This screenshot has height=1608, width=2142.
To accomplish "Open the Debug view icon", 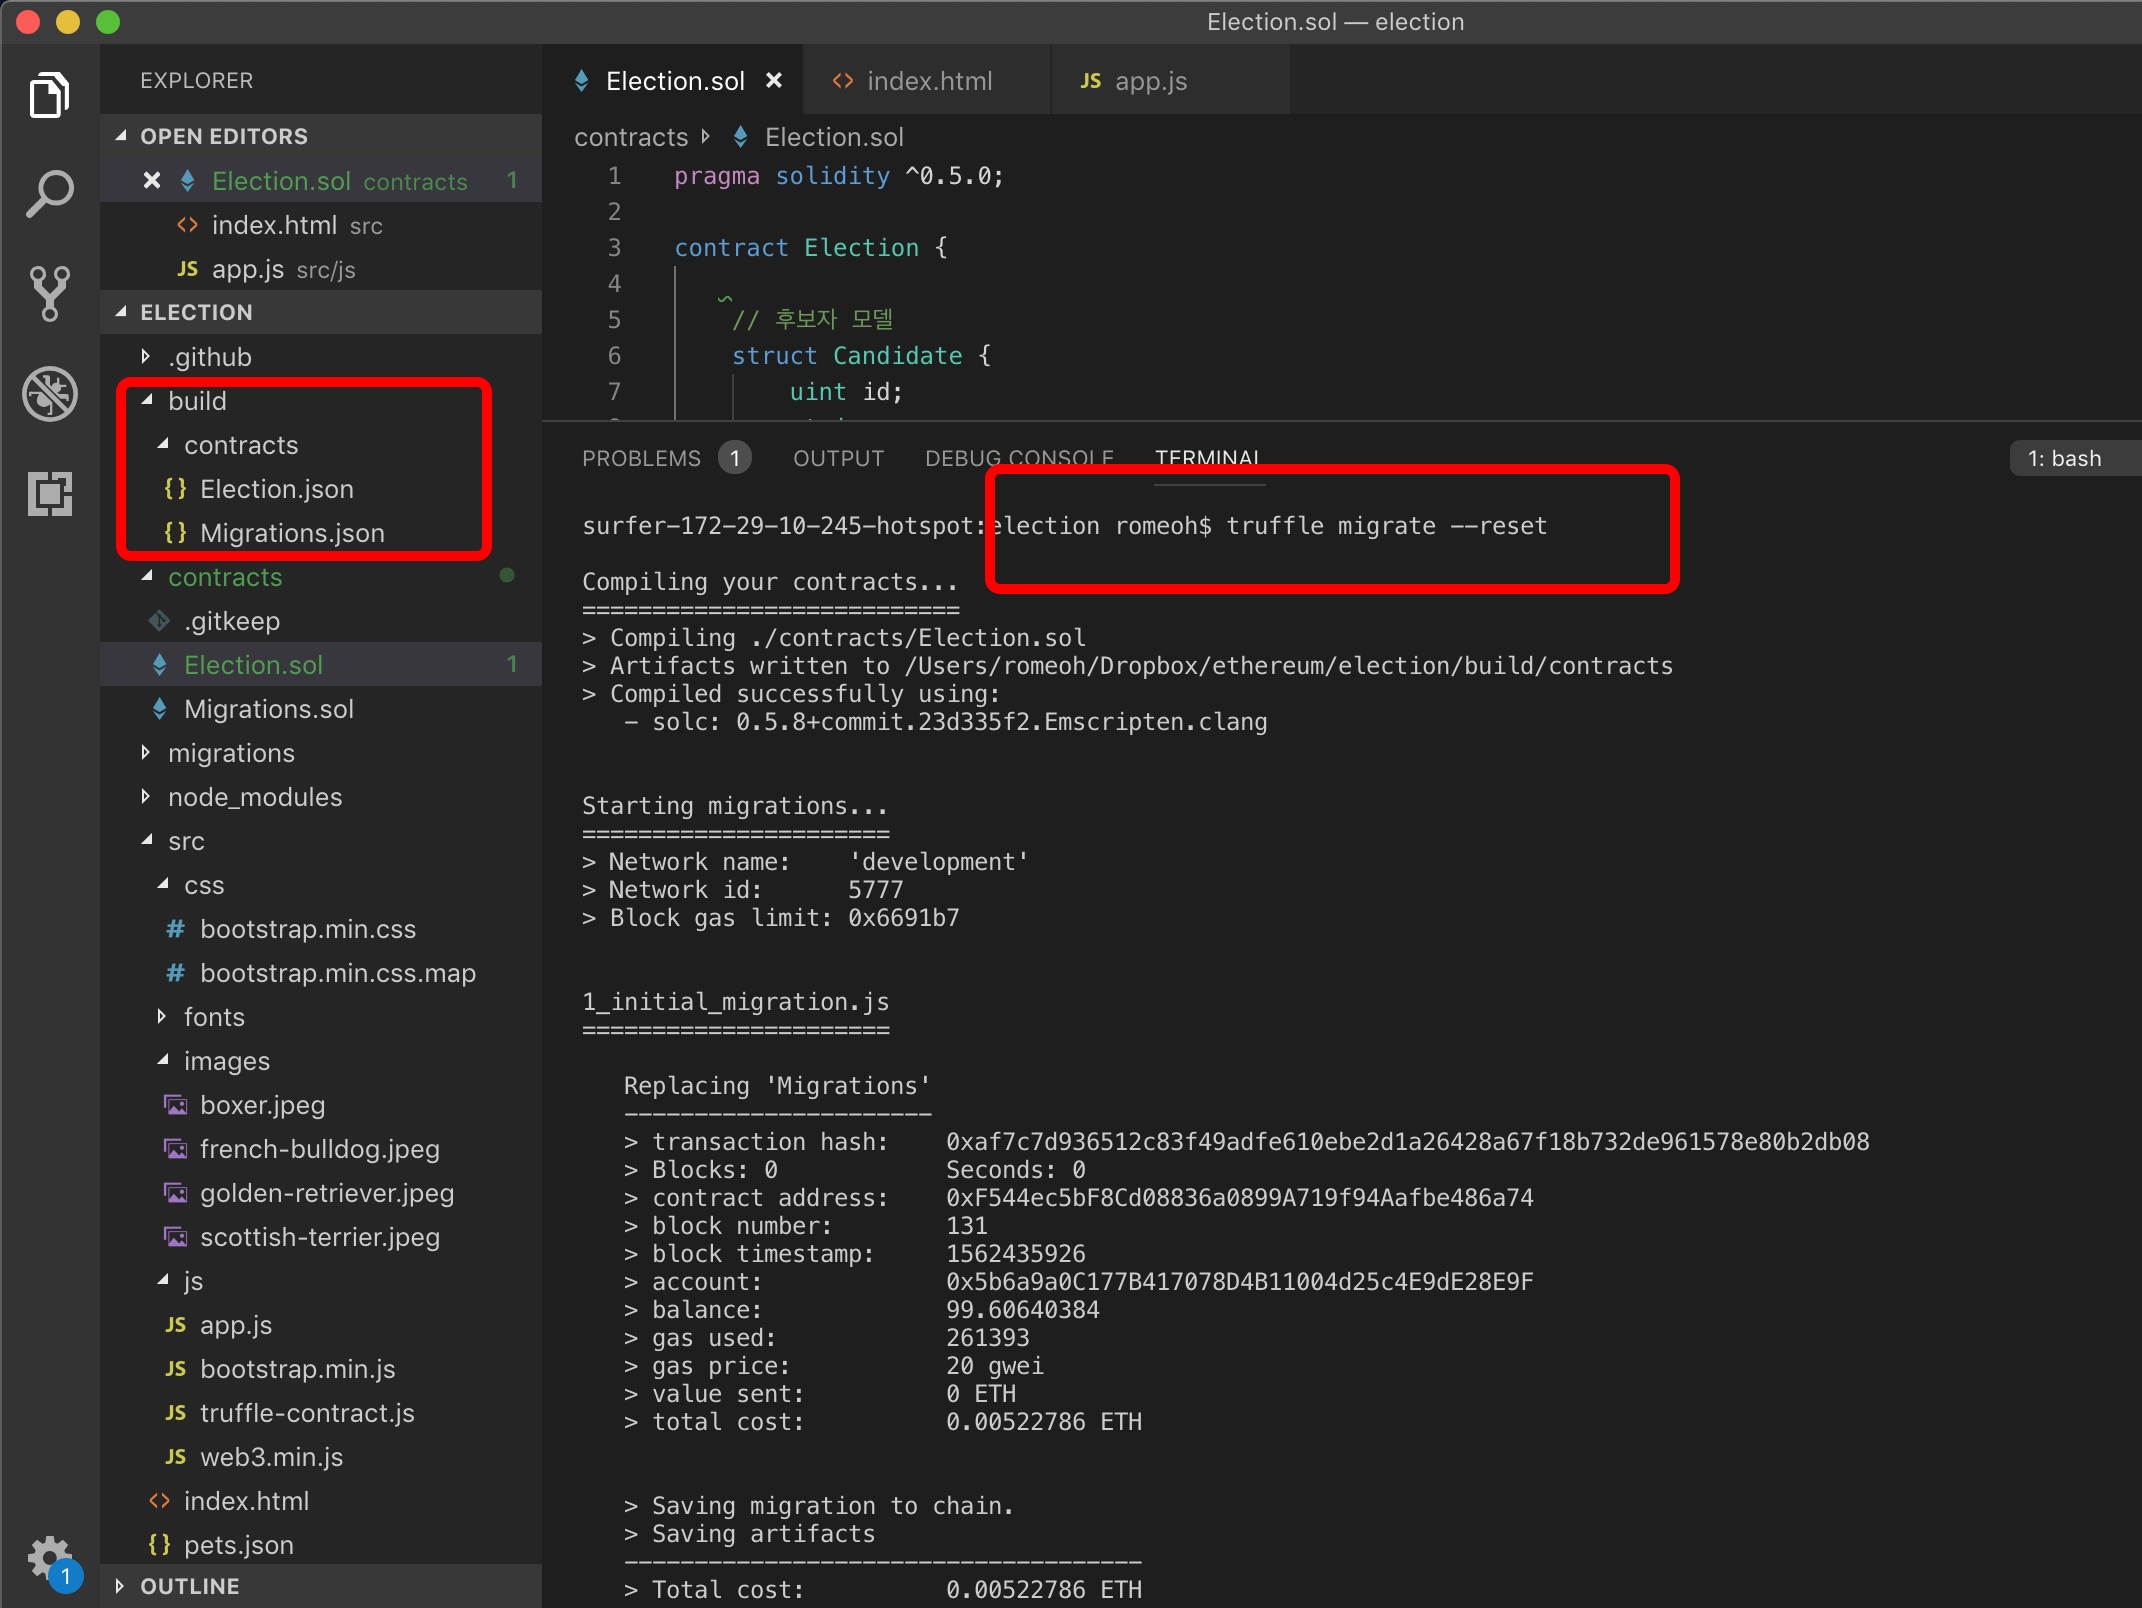I will coord(49,393).
